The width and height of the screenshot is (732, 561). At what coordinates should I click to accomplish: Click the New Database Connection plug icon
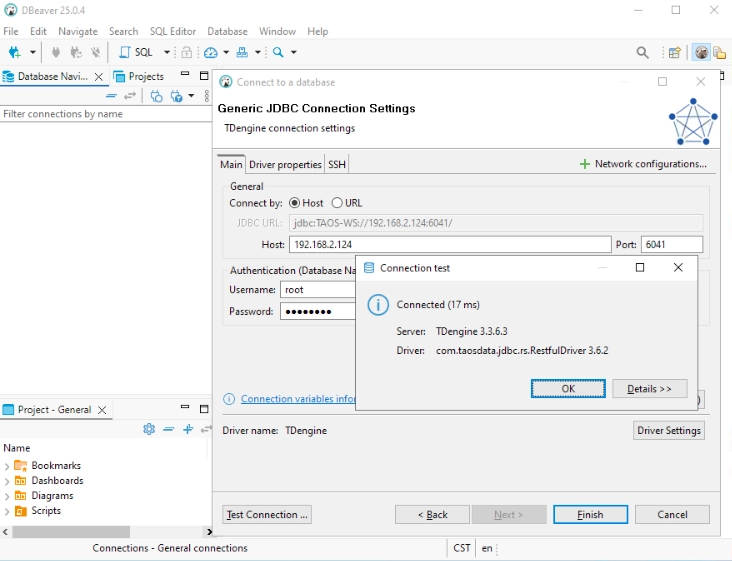pyautogui.click(x=14, y=52)
